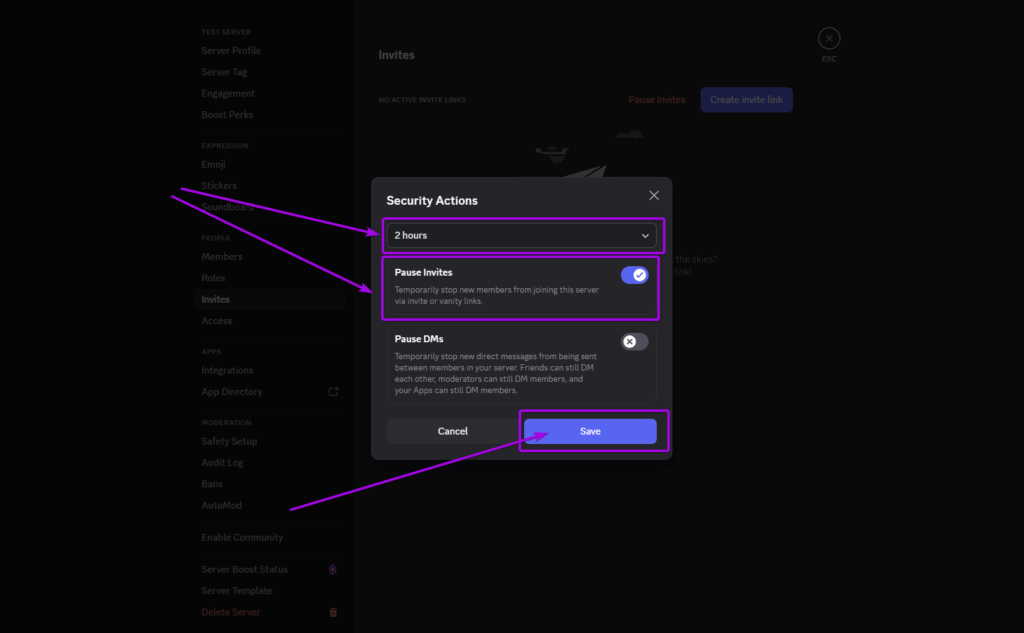The image size is (1024, 633).
Task: Go to the Safety Setup section
Action: [x=227, y=441]
